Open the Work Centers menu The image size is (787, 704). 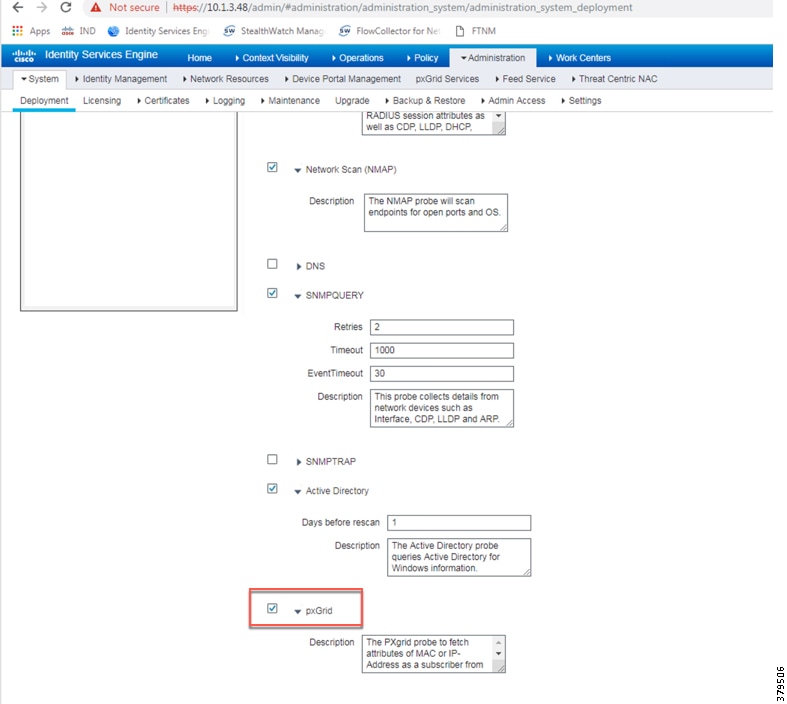pyautogui.click(x=580, y=58)
